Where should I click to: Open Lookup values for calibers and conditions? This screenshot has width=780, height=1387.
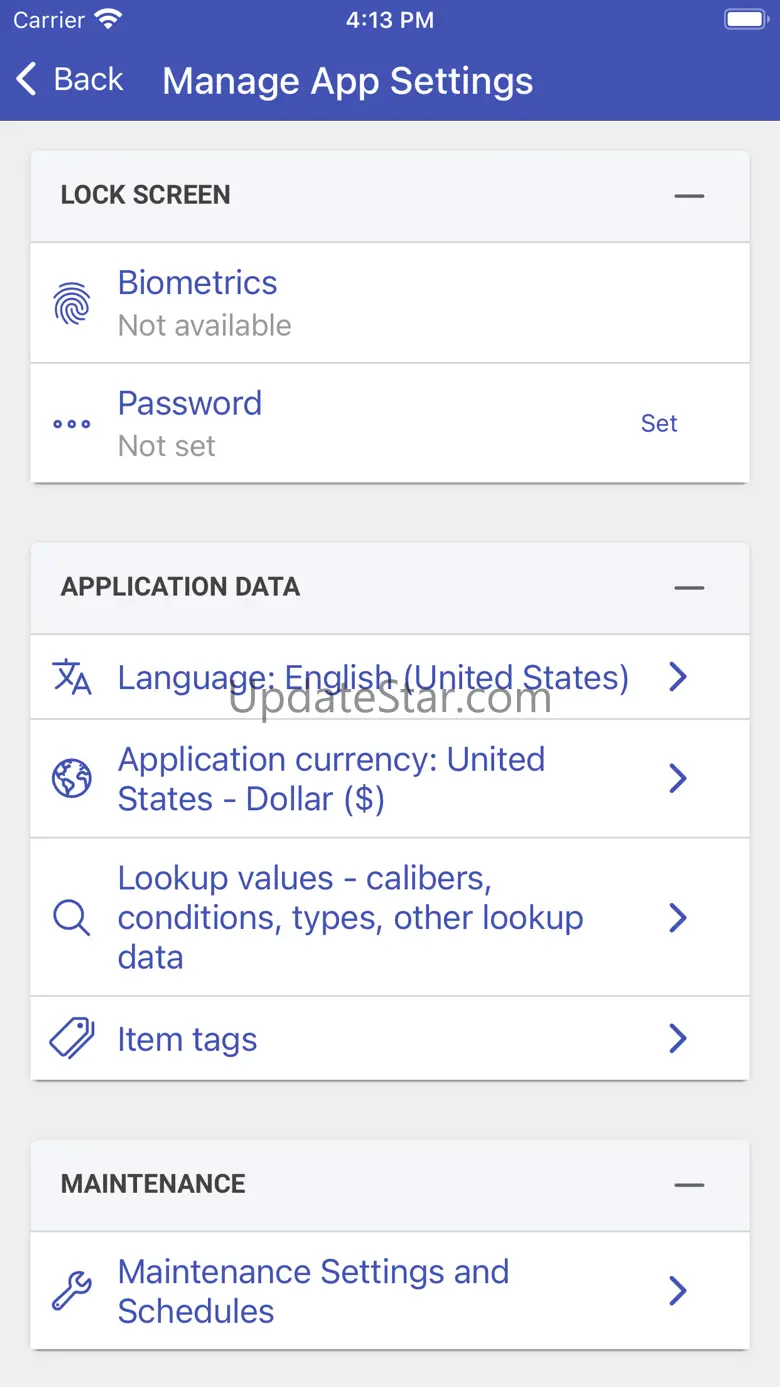[350, 917]
